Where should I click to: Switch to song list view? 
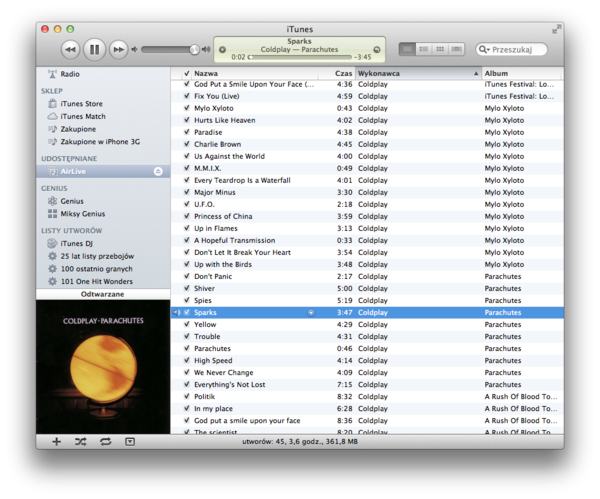click(x=407, y=49)
